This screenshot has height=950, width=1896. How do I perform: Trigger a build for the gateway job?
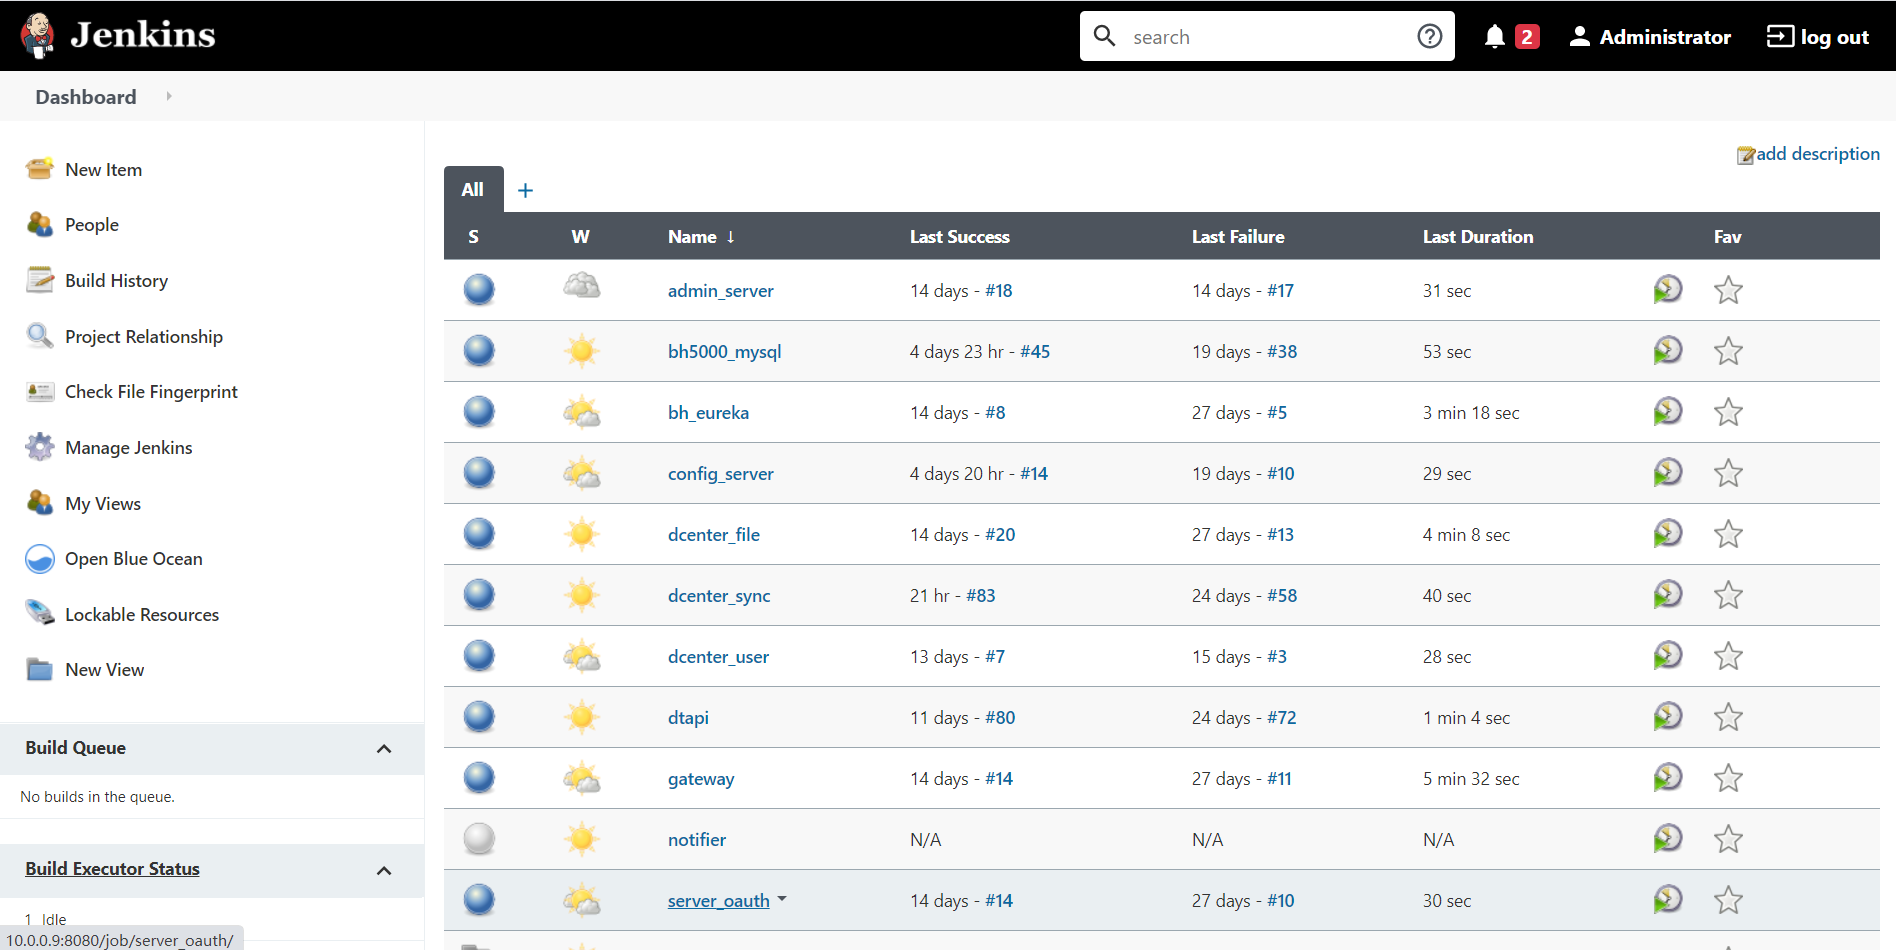click(1667, 778)
